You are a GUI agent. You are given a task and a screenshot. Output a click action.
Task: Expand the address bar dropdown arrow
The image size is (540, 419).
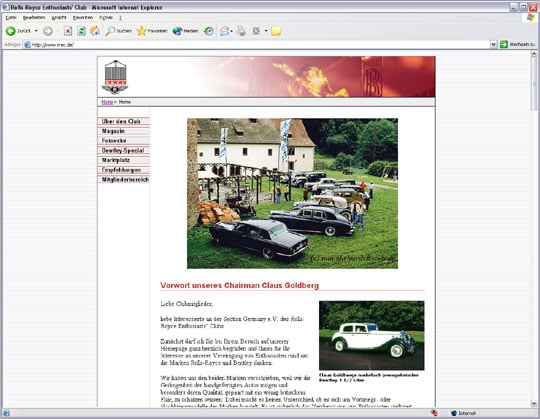pyautogui.click(x=493, y=44)
